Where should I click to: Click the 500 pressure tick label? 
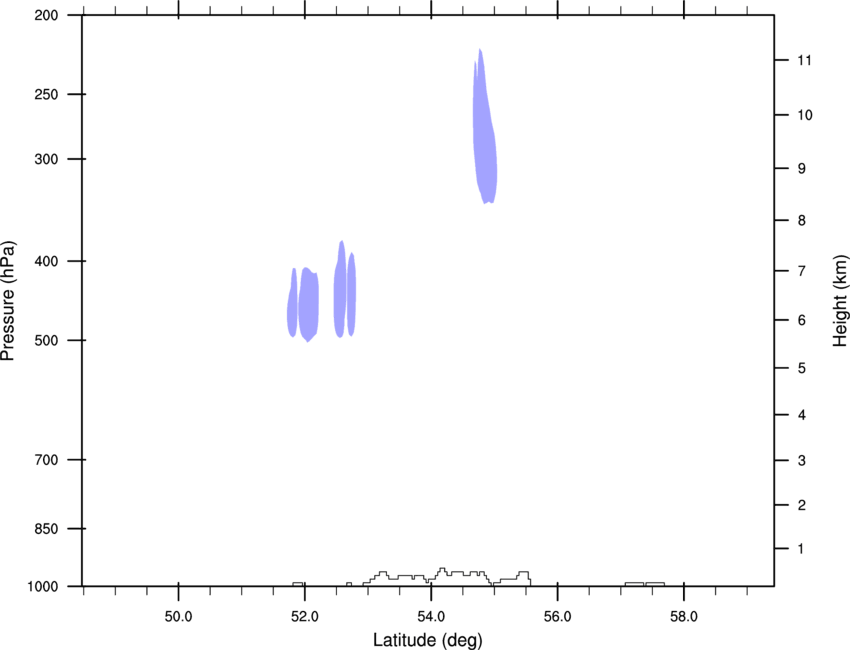pos(46,340)
